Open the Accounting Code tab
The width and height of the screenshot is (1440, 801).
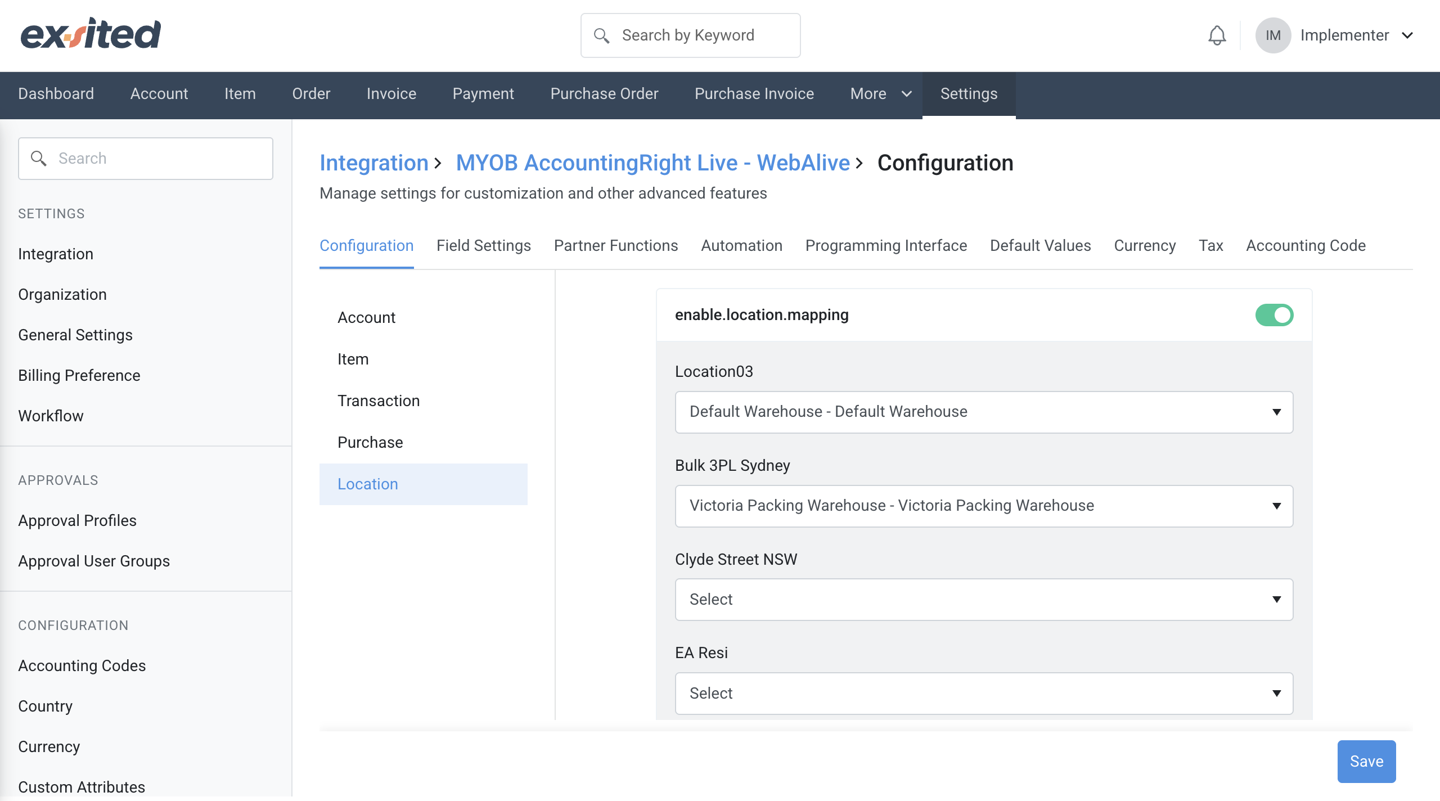click(x=1306, y=246)
